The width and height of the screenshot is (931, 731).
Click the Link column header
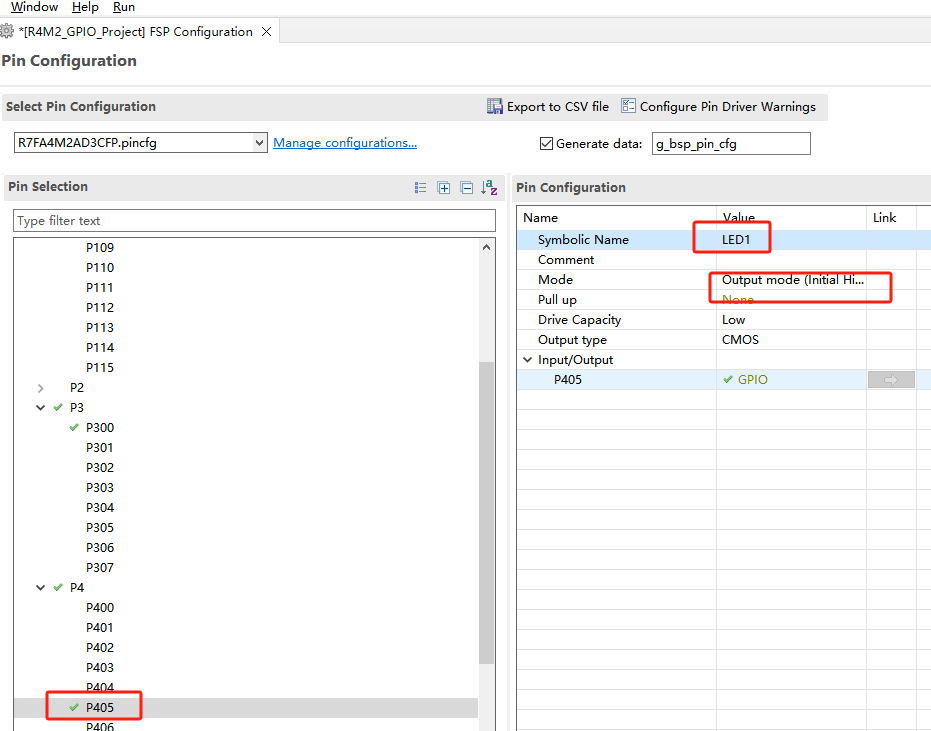884,217
